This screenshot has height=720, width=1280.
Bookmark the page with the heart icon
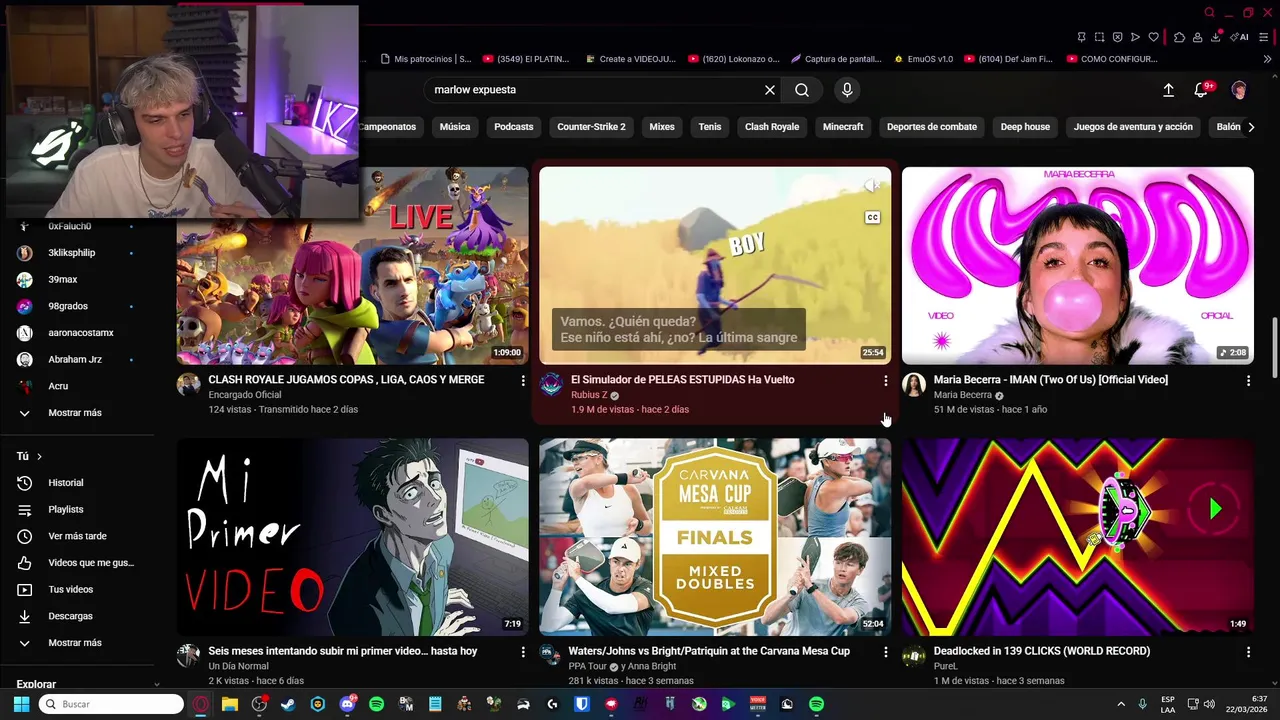pyautogui.click(x=1153, y=37)
